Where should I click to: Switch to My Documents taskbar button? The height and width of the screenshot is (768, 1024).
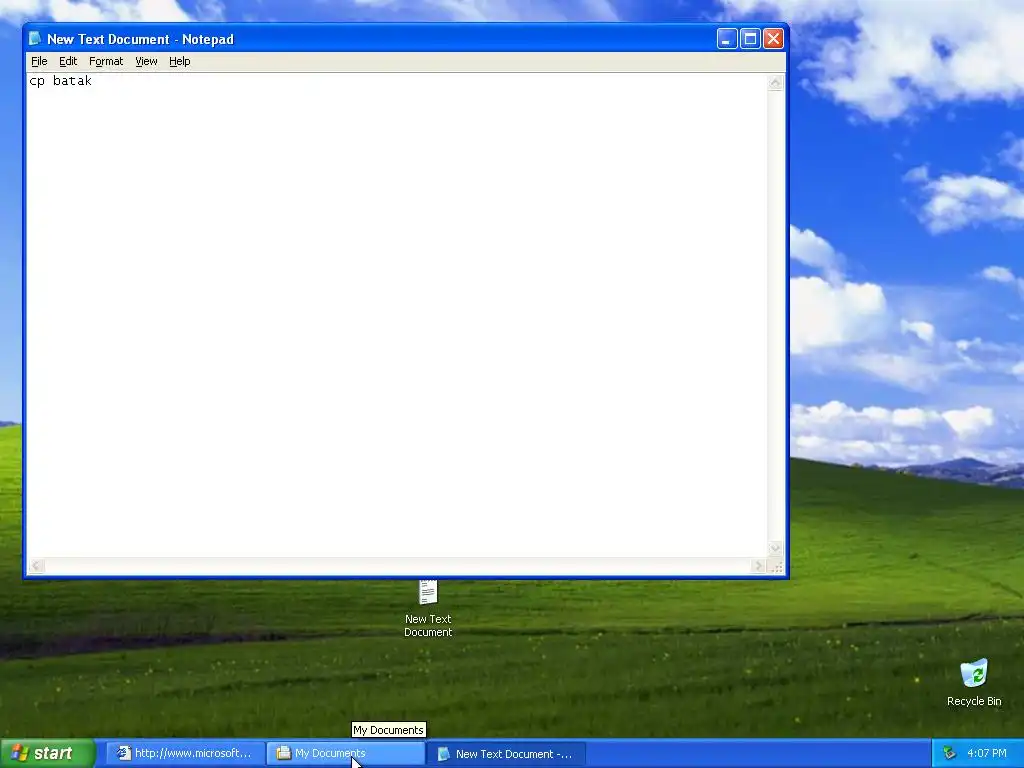[345, 754]
